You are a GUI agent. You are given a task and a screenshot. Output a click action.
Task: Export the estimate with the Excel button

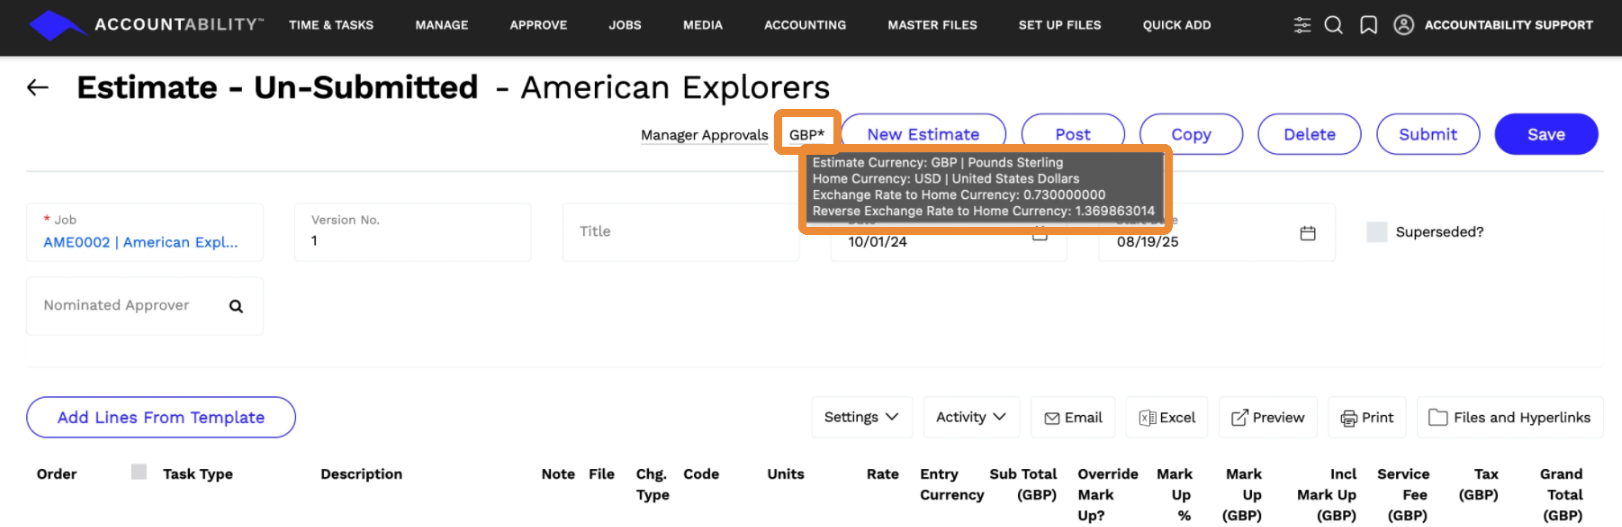coord(1167,417)
